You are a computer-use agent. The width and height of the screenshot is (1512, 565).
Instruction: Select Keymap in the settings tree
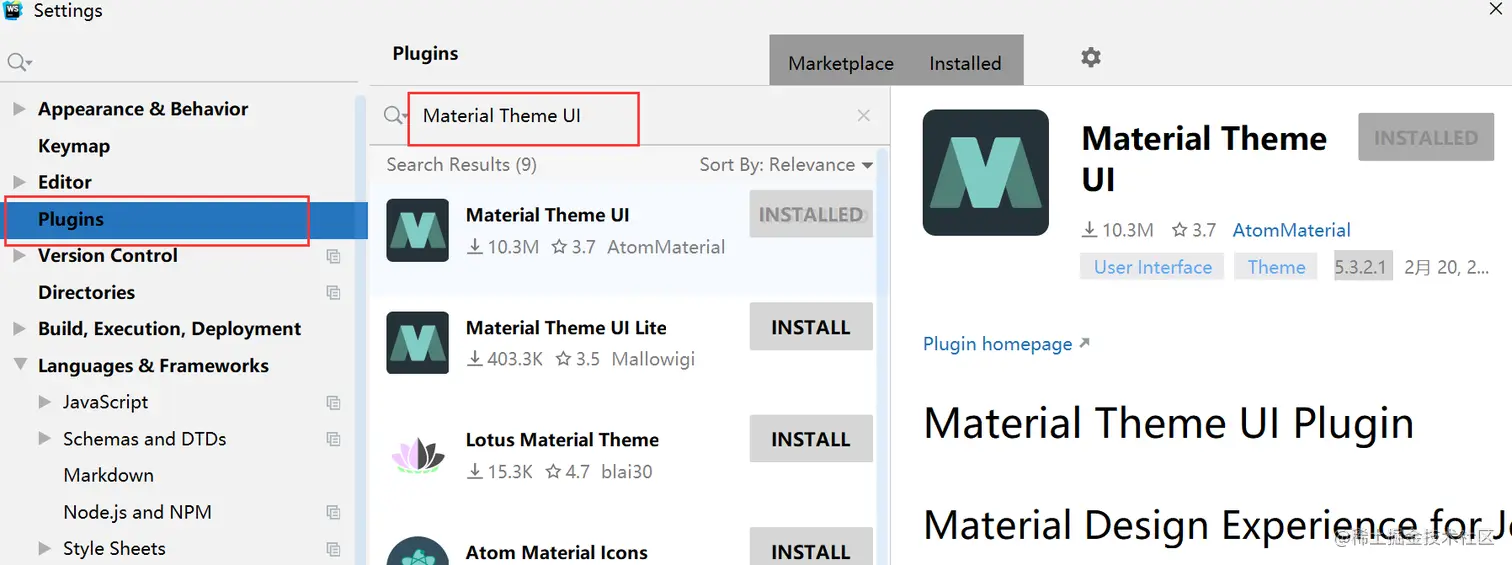[74, 146]
